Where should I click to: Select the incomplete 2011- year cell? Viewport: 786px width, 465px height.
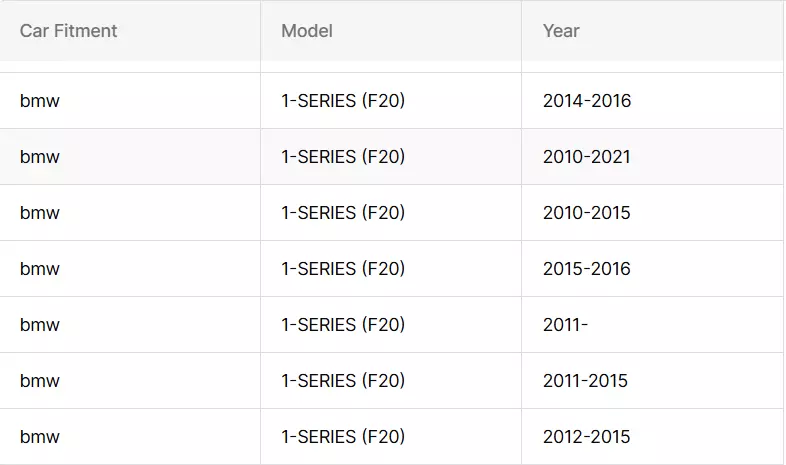(x=565, y=325)
